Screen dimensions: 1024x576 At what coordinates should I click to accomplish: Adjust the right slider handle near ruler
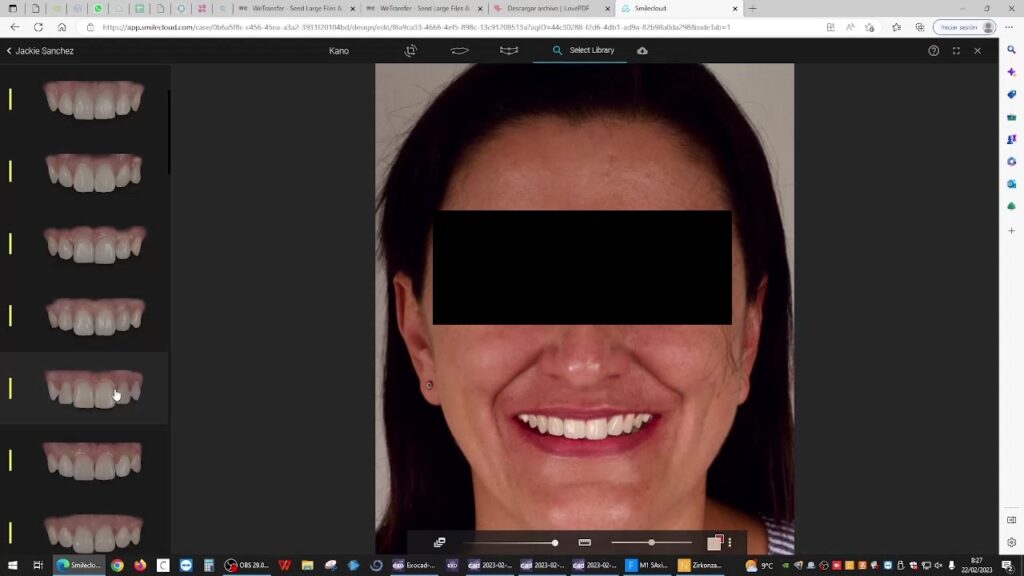point(651,542)
